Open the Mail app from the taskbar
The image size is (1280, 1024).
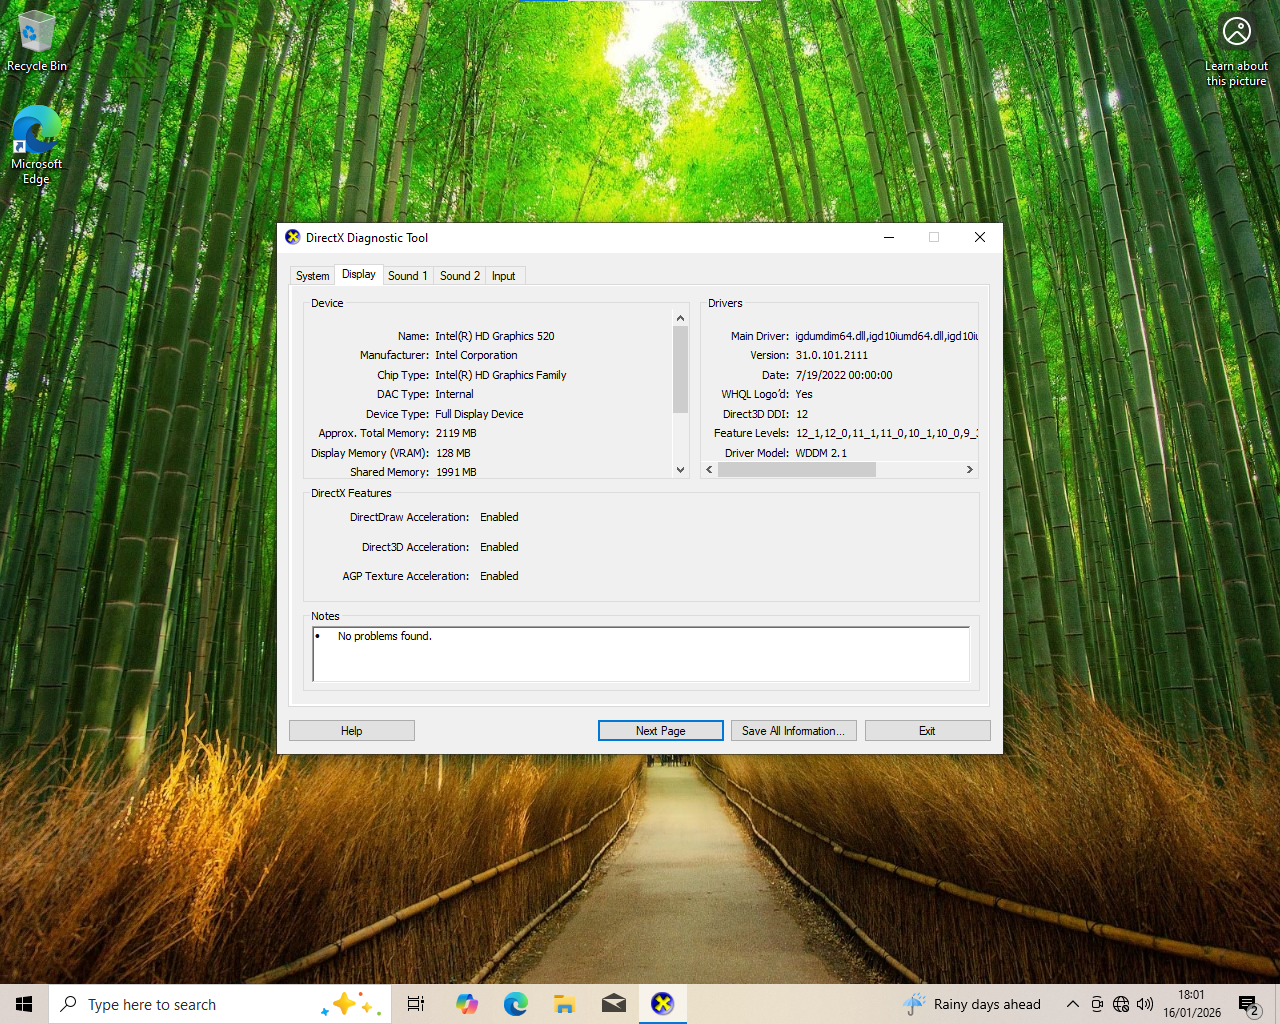pos(613,1004)
